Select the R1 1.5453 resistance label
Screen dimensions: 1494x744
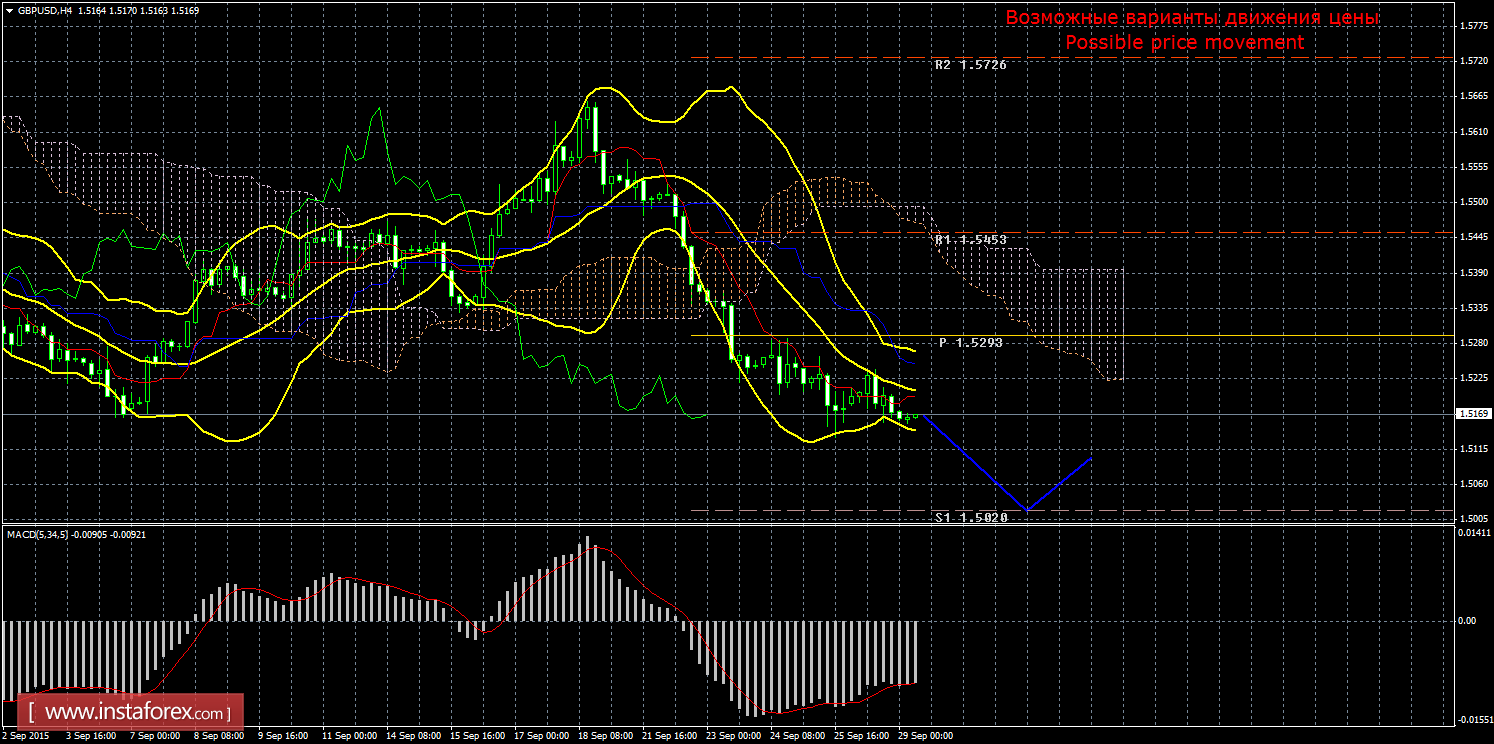[970, 241]
